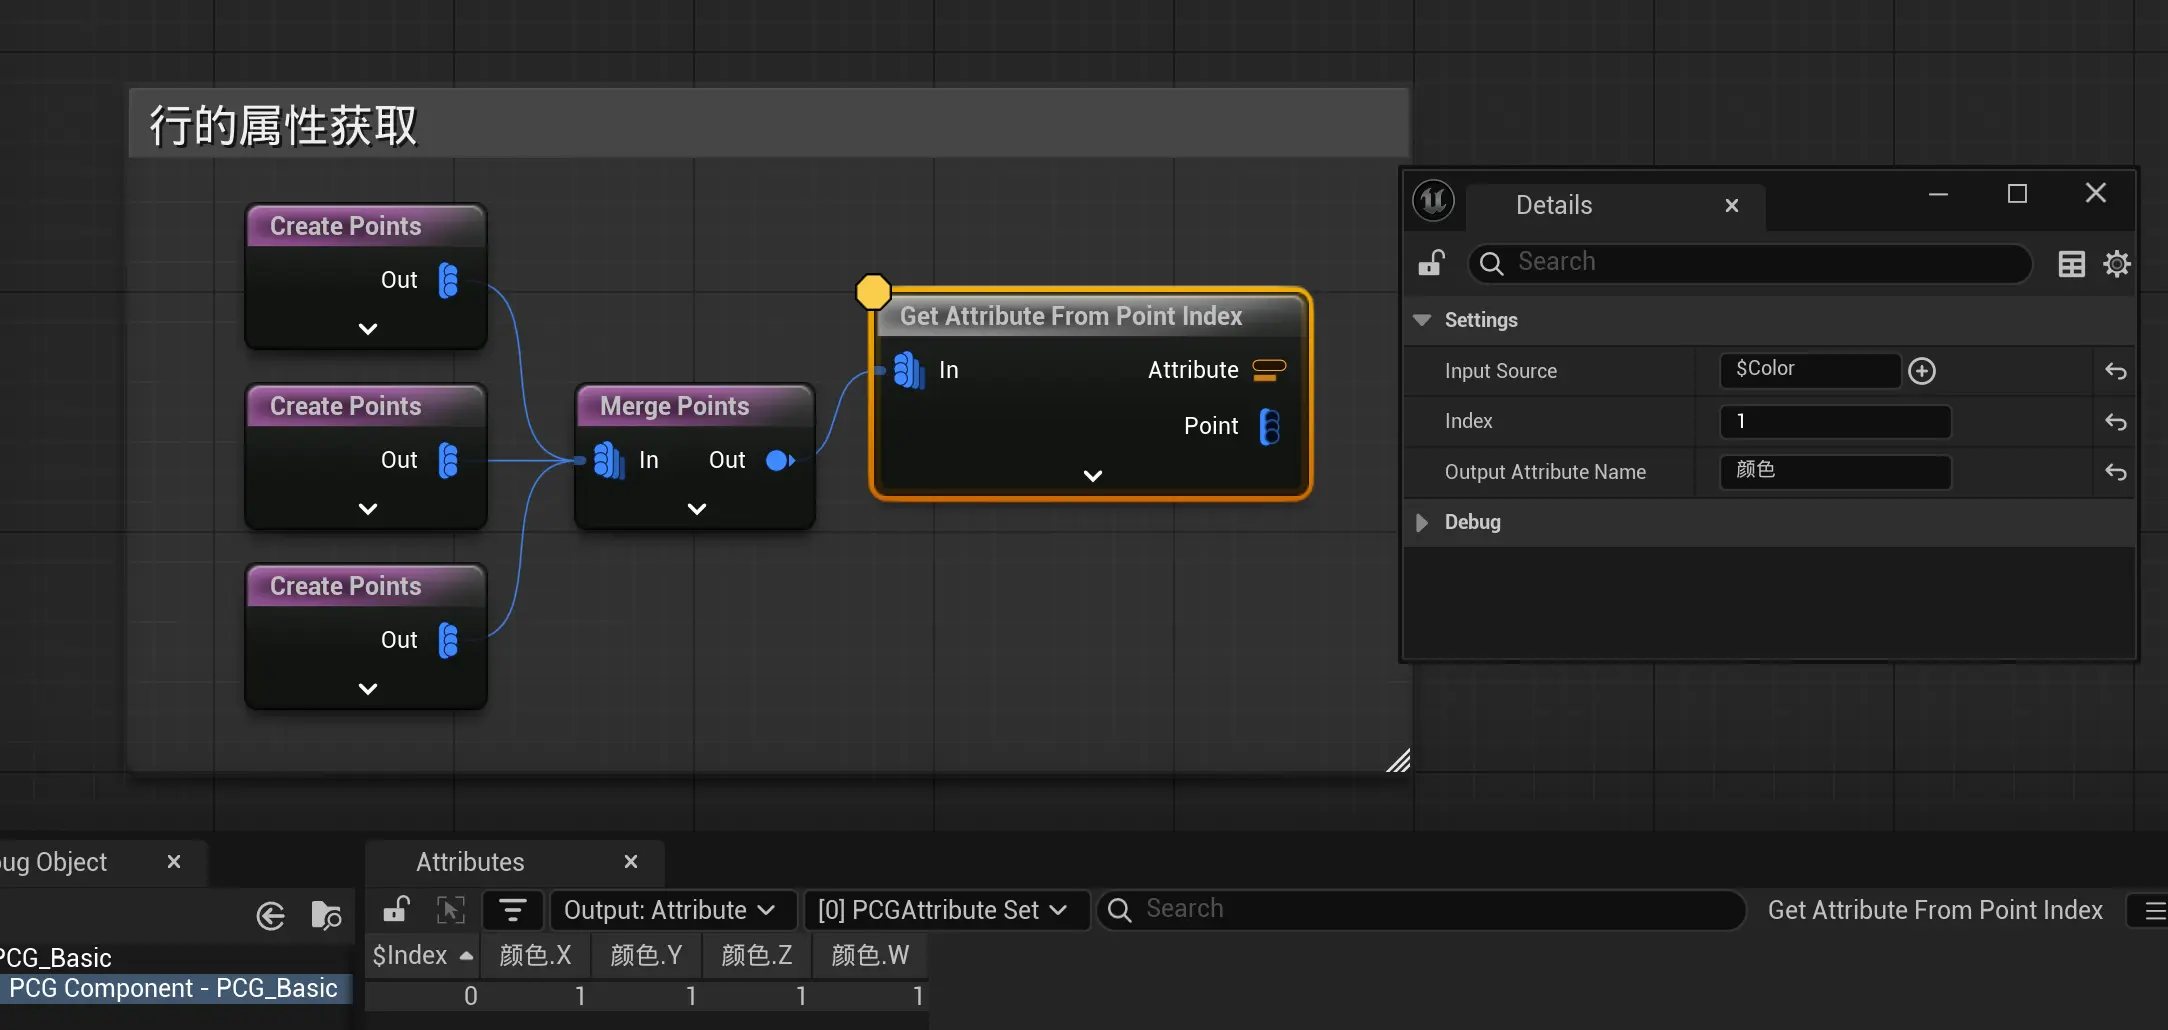Reset Output Attribute Name to default
The height and width of the screenshot is (1030, 2168).
coord(2115,472)
